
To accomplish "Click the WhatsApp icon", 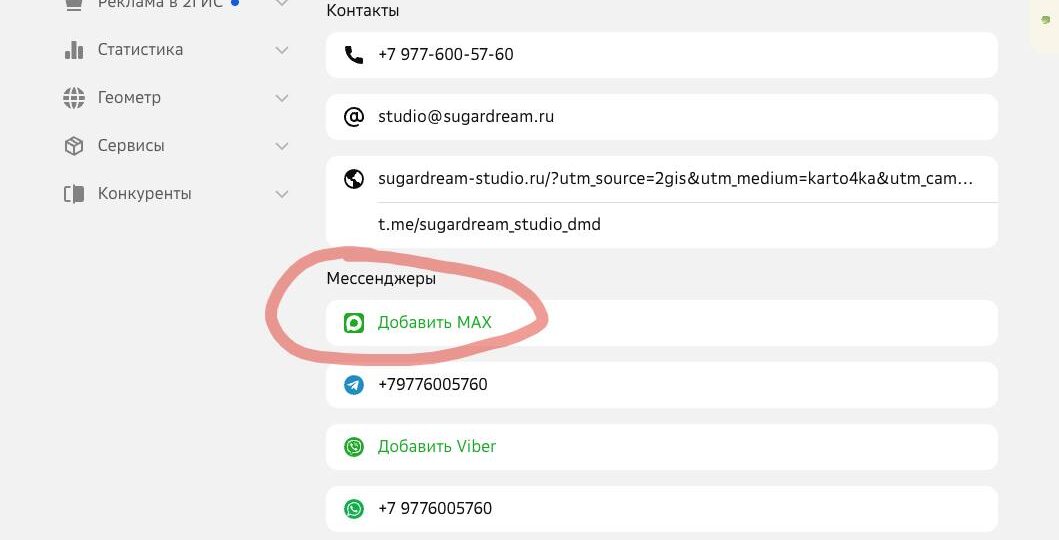I will (354, 509).
